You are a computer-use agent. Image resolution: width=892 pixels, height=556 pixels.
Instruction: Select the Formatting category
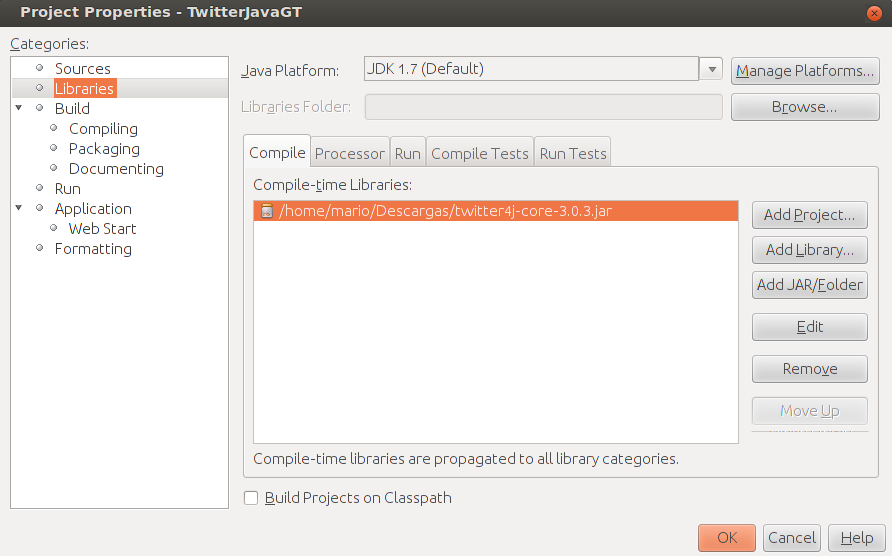point(93,249)
